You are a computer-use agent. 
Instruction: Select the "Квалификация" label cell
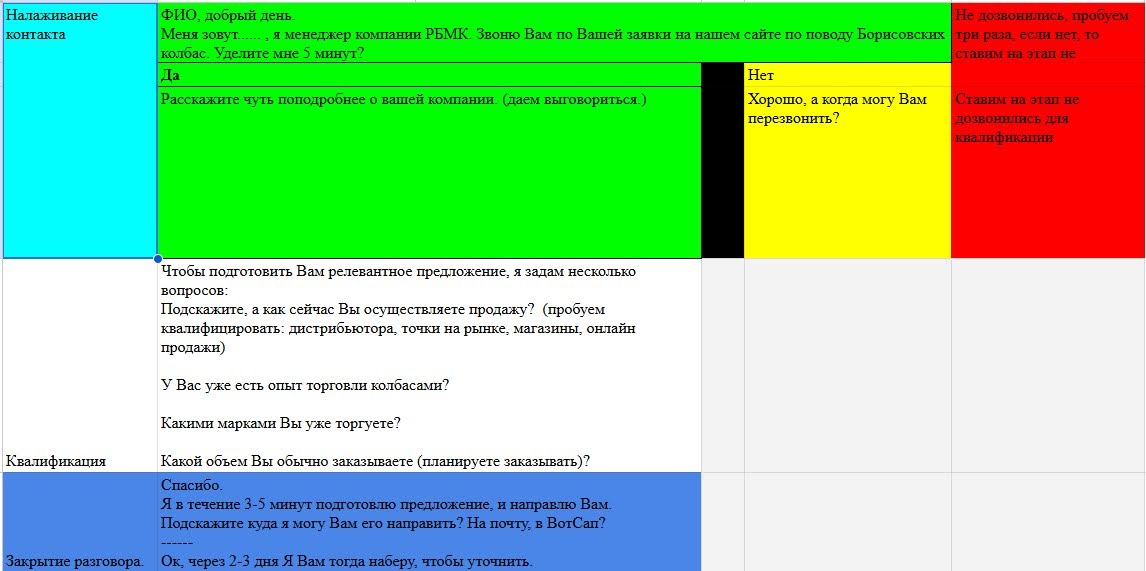tap(80, 365)
